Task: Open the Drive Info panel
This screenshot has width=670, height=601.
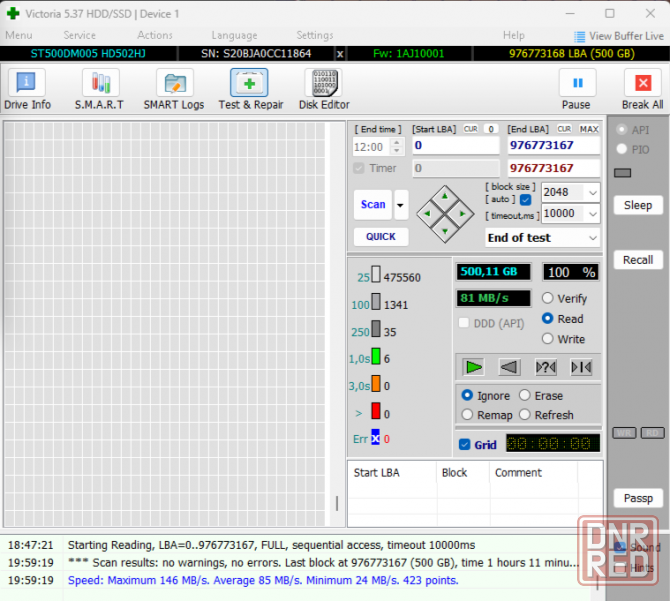Action: tap(27, 89)
